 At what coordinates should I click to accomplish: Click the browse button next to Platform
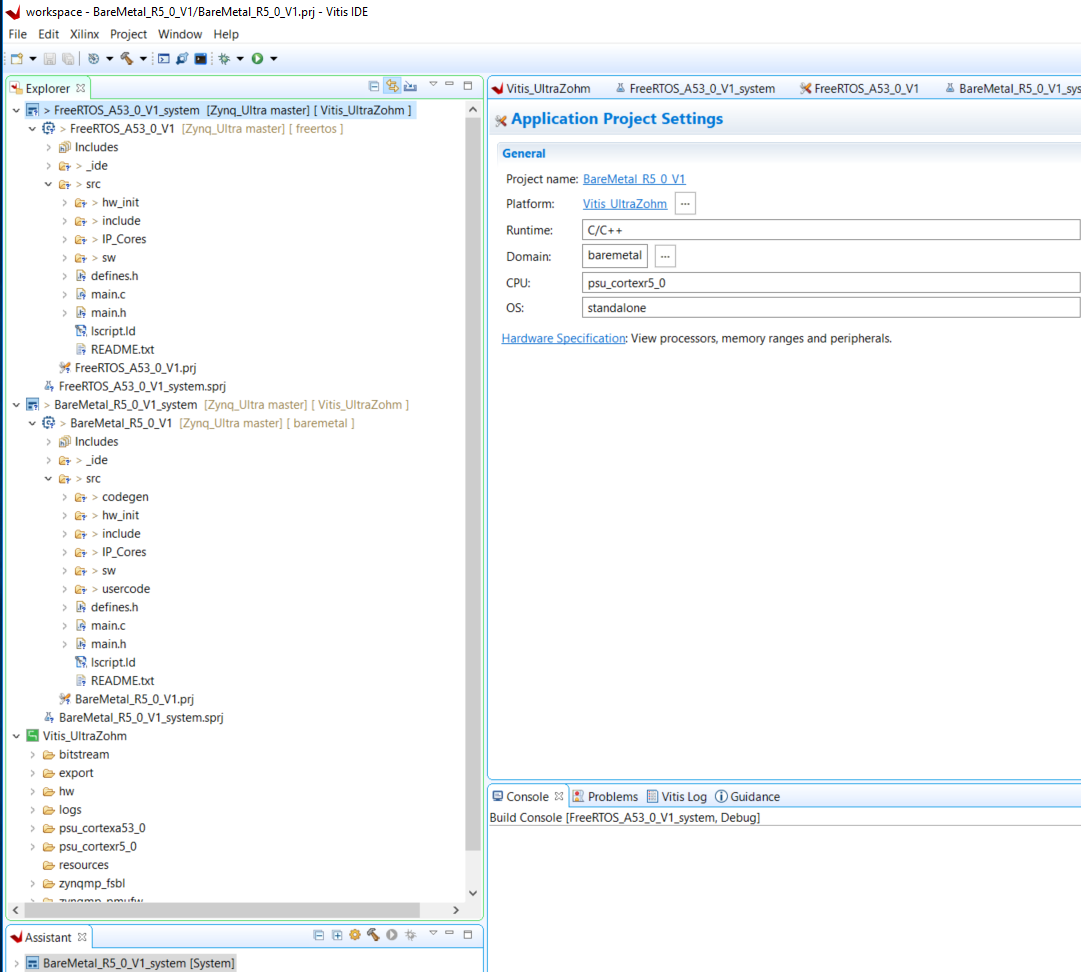[685, 203]
